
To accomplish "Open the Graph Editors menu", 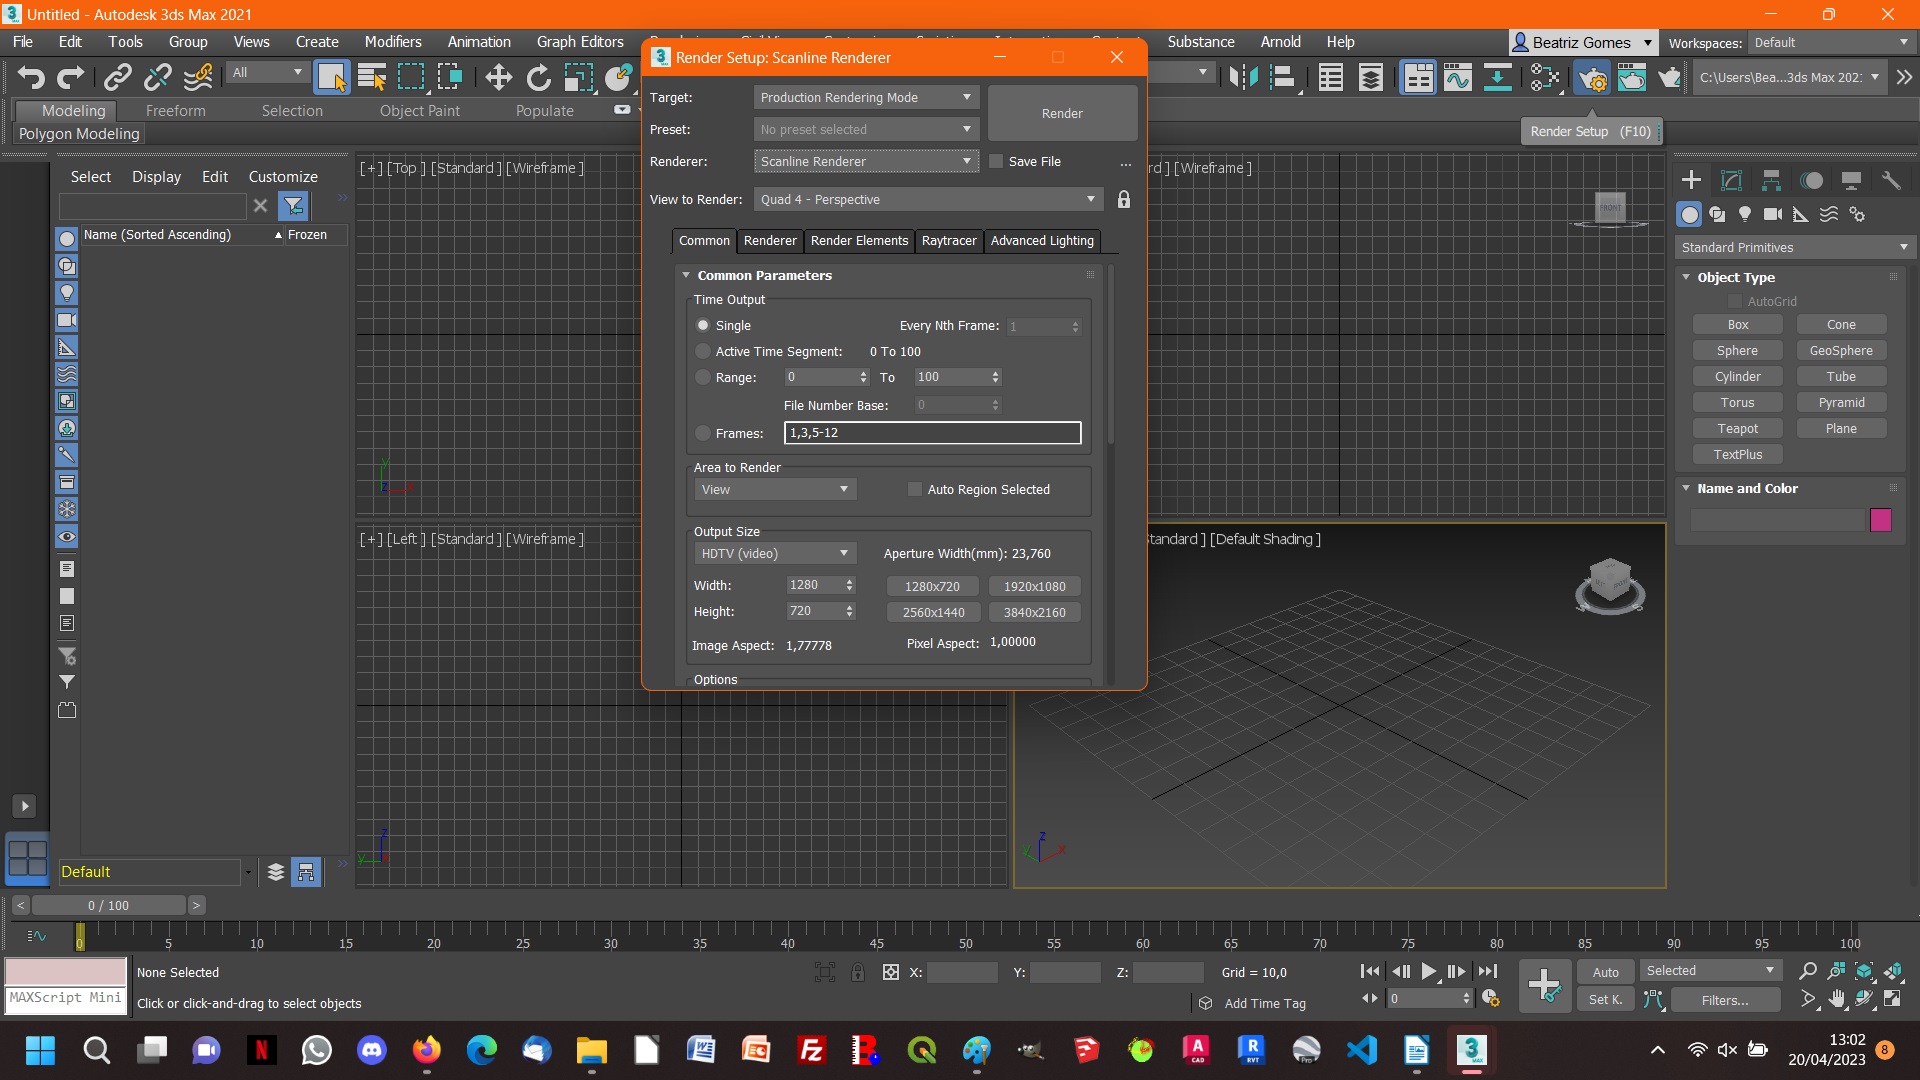I will [x=580, y=42].
